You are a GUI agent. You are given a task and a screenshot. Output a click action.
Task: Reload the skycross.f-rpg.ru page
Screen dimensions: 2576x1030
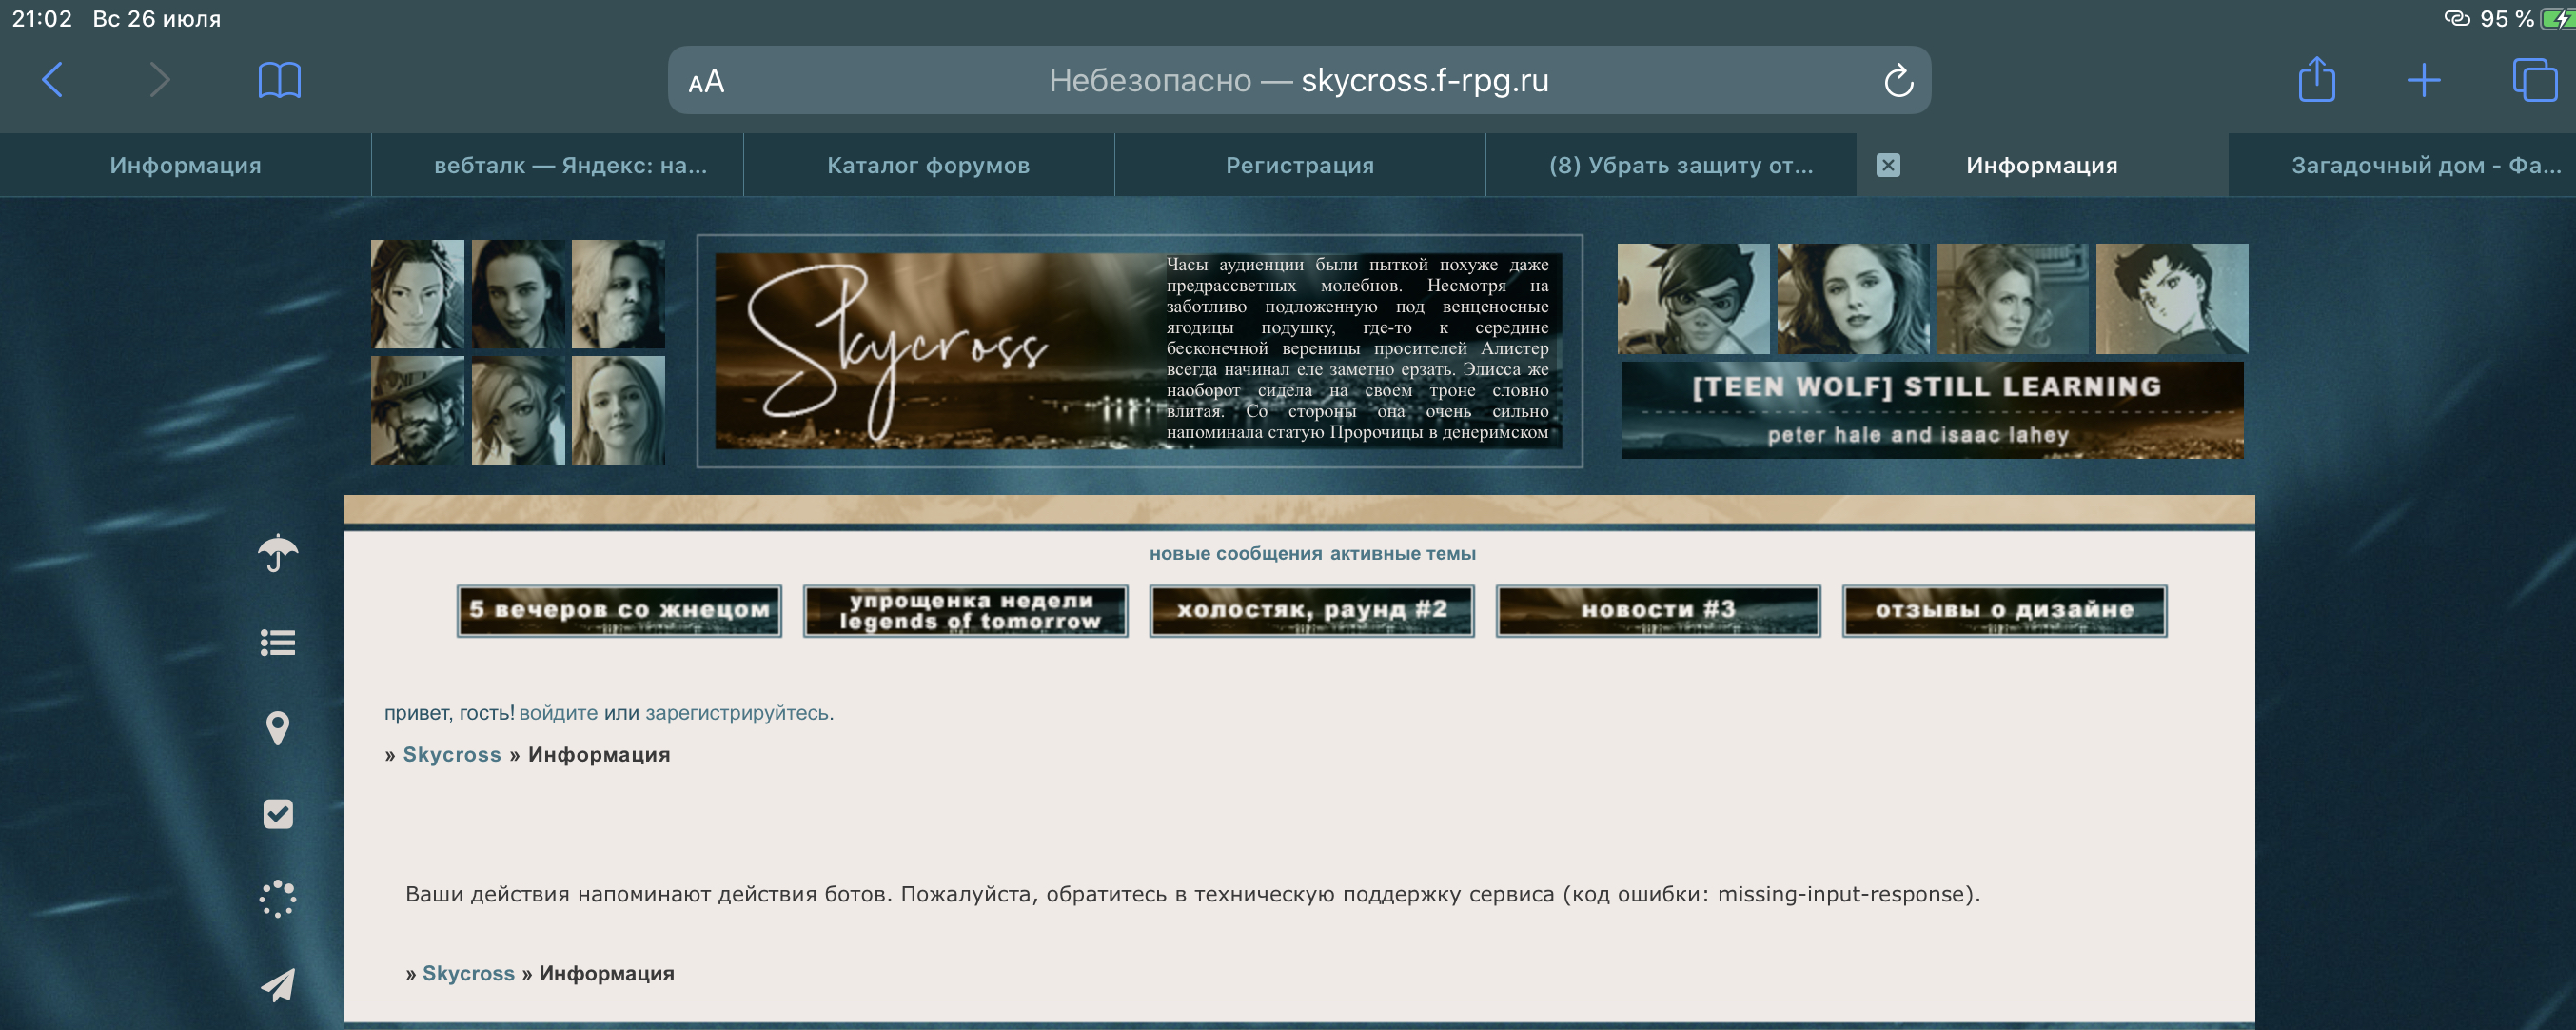[1898, 81]
